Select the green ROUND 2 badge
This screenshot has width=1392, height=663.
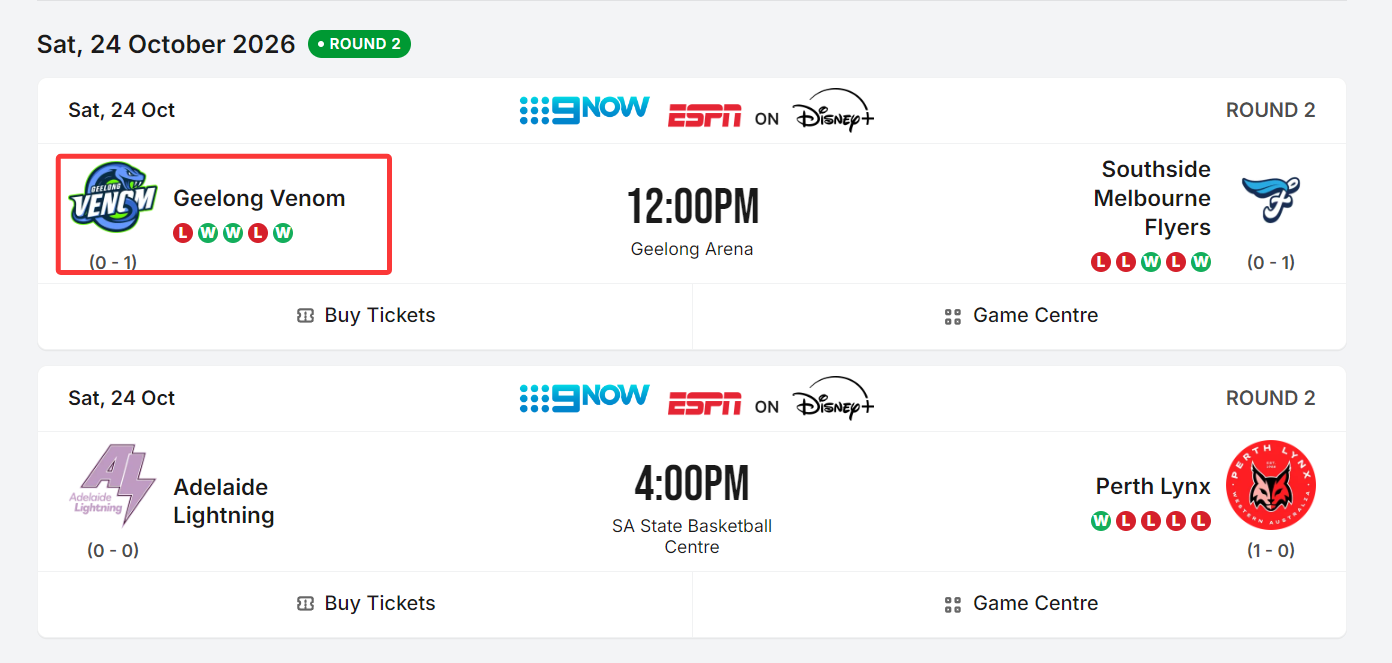coord(359,44)
